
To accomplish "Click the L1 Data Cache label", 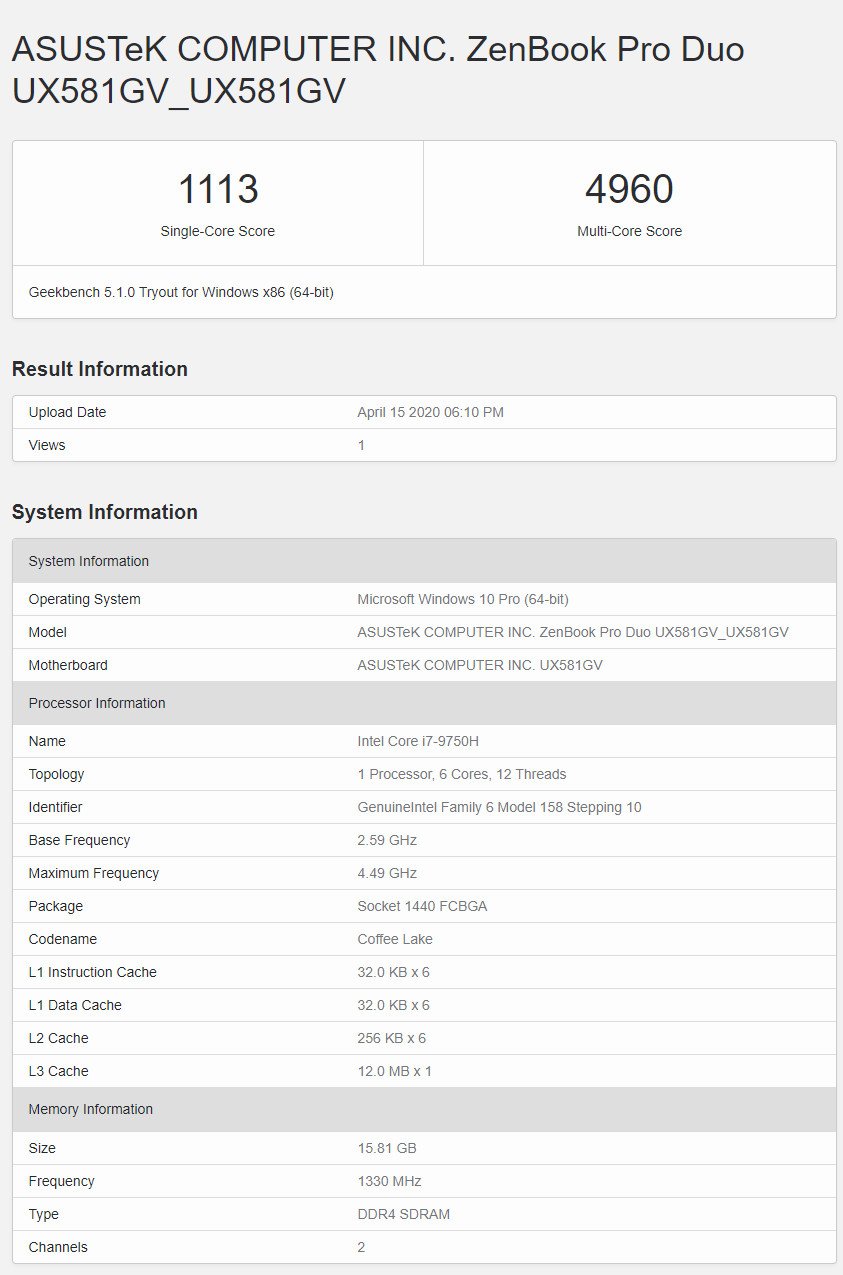I will (75, 1005).
